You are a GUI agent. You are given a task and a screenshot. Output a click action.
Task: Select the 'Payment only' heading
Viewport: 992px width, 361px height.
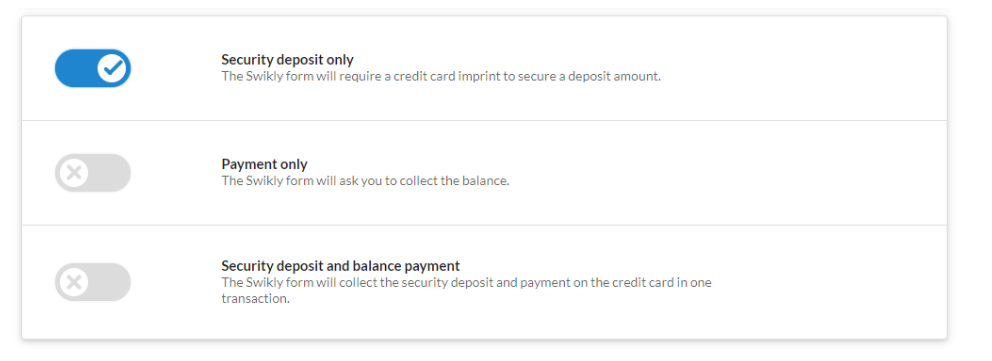click(264, 164)
